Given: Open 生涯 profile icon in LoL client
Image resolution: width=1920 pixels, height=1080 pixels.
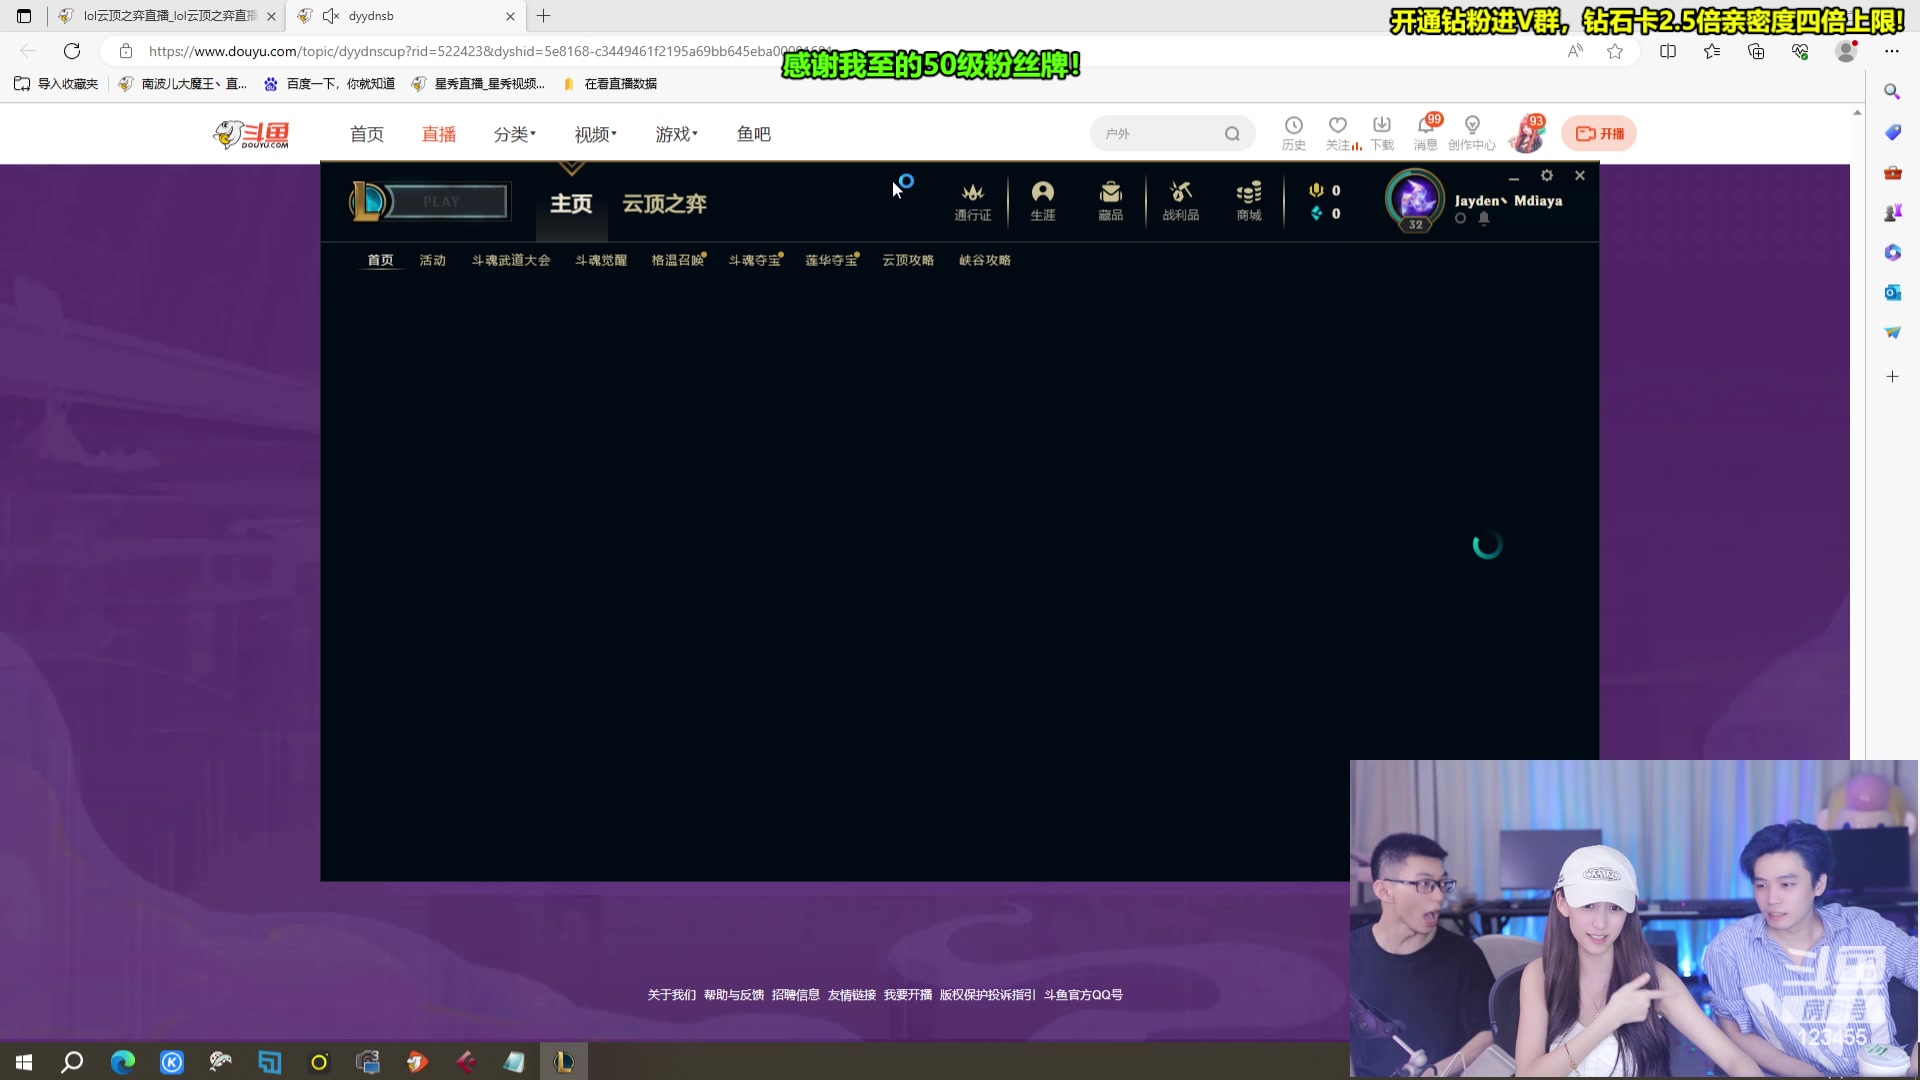Looking at the screenshot, I should pos(1042,200).
